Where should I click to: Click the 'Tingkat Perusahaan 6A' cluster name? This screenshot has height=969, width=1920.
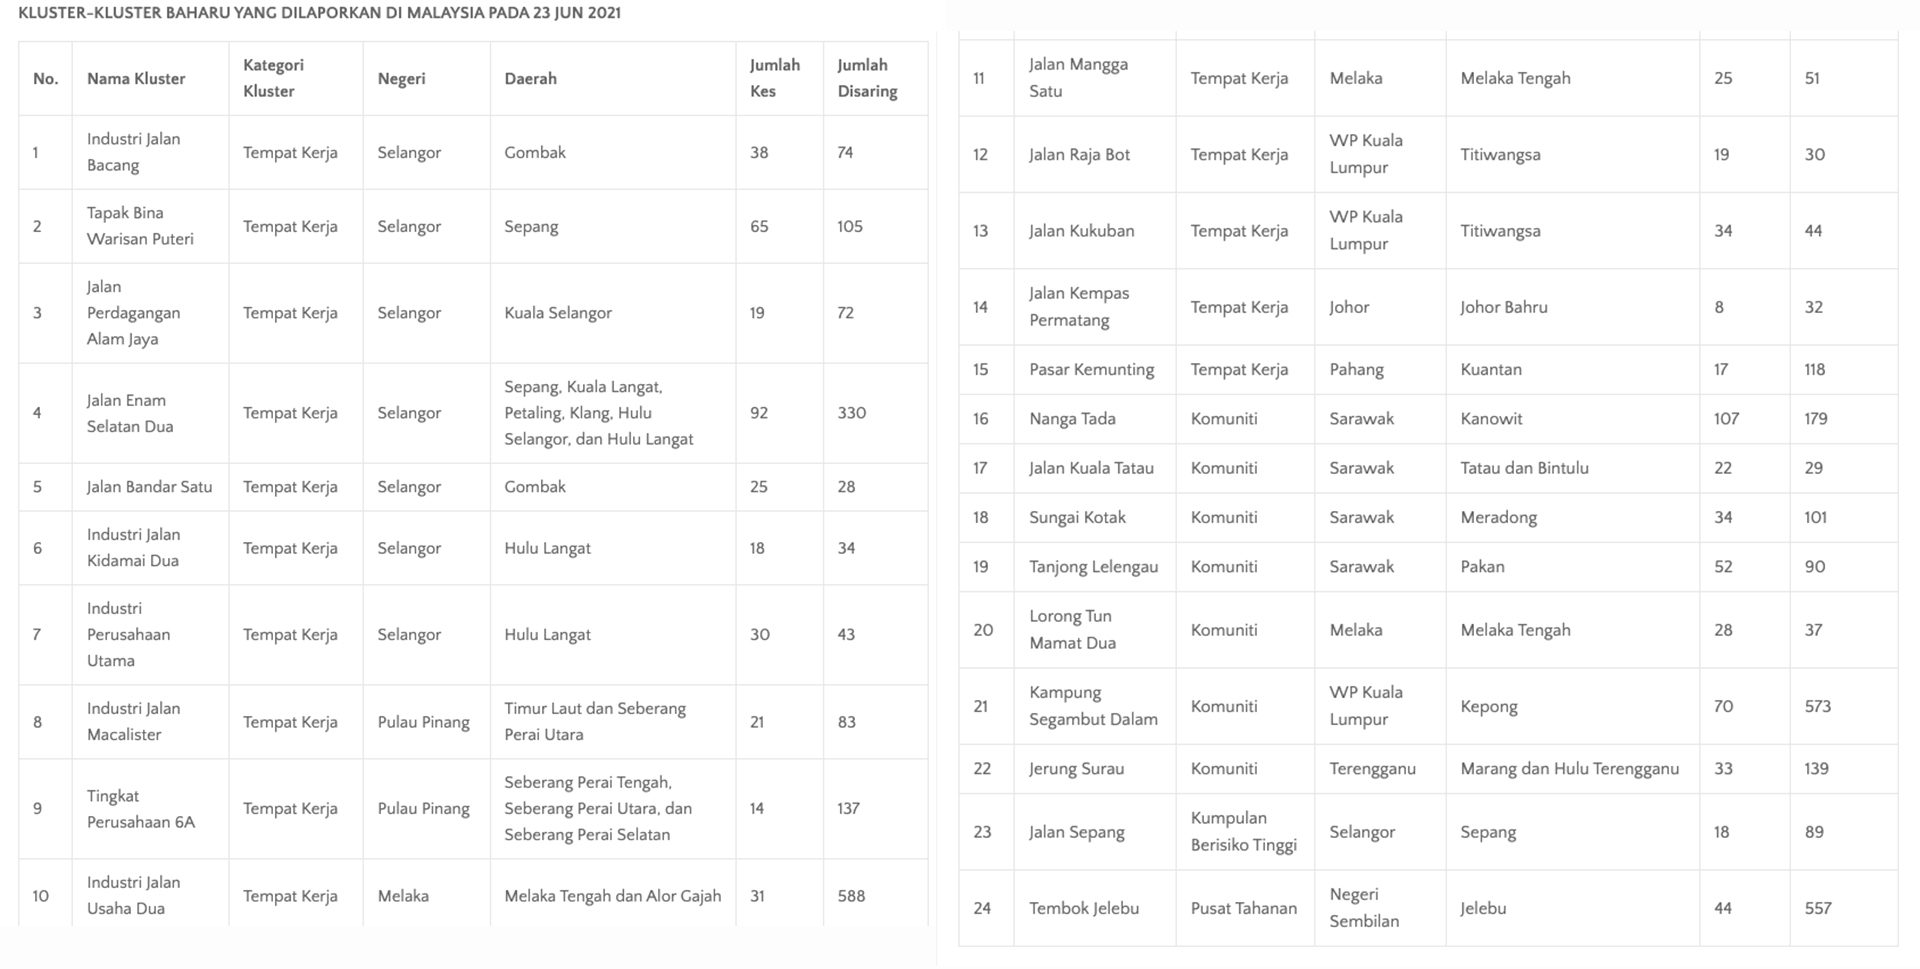pos(140,809)
